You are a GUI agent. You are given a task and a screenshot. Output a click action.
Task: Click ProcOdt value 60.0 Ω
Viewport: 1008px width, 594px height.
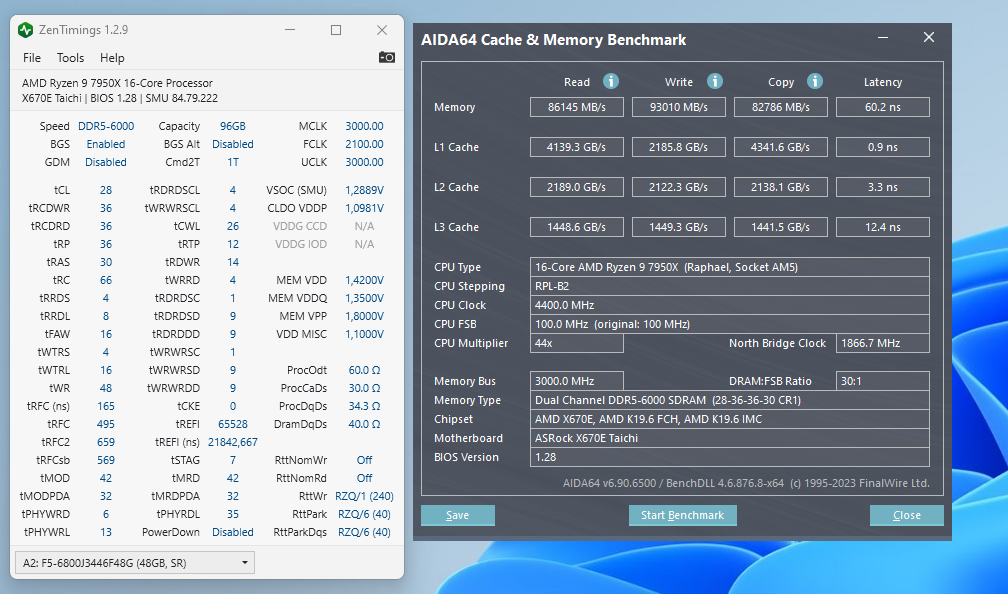364,370
